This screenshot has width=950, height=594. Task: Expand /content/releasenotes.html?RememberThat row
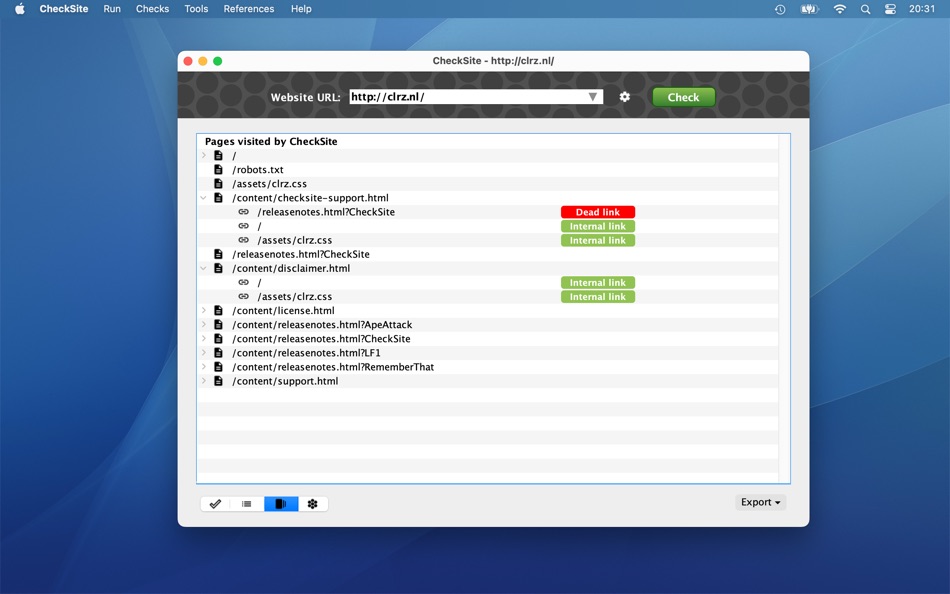(x=204, y=367)
